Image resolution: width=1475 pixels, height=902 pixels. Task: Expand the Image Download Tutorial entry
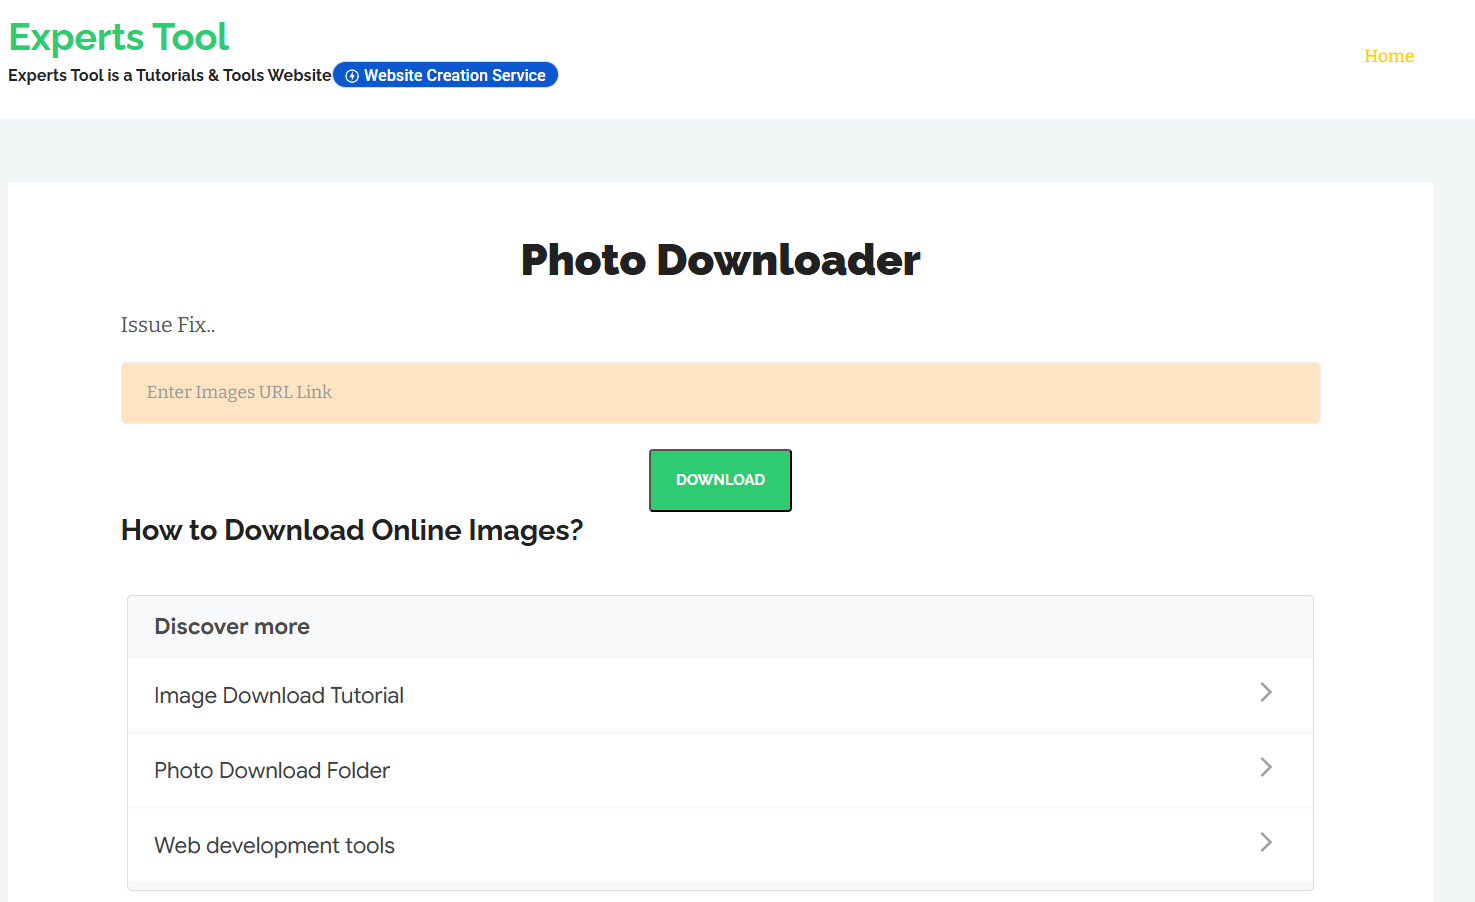(x=279, y=695)
